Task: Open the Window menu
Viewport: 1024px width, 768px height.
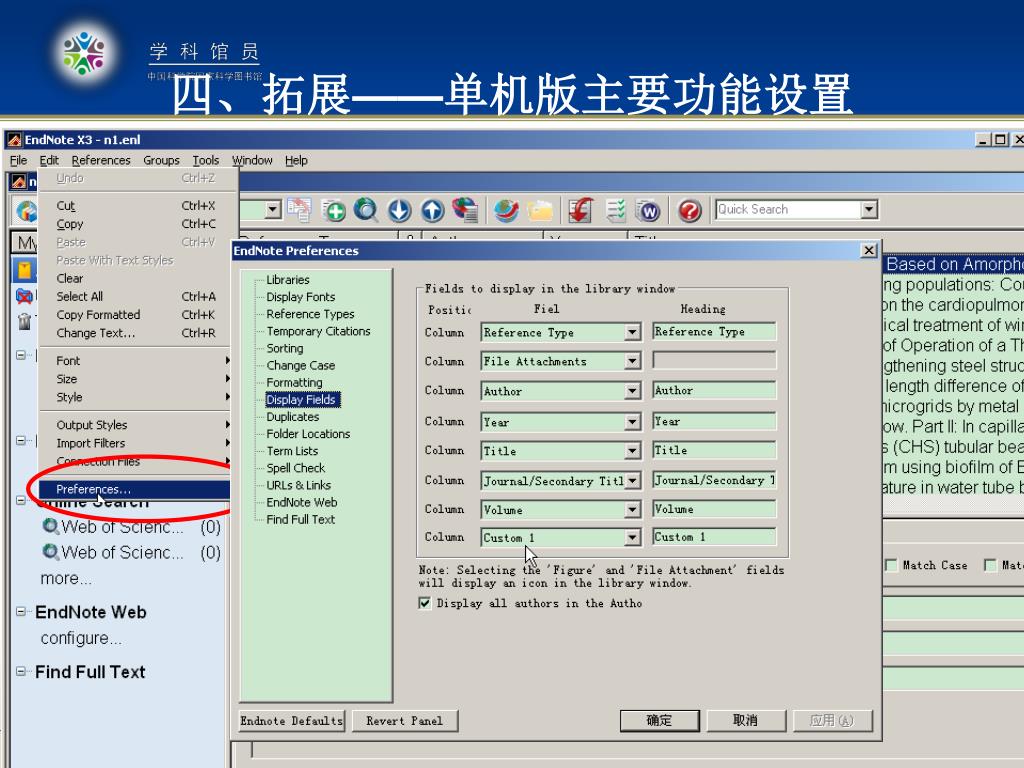Action: pos(252,161)
